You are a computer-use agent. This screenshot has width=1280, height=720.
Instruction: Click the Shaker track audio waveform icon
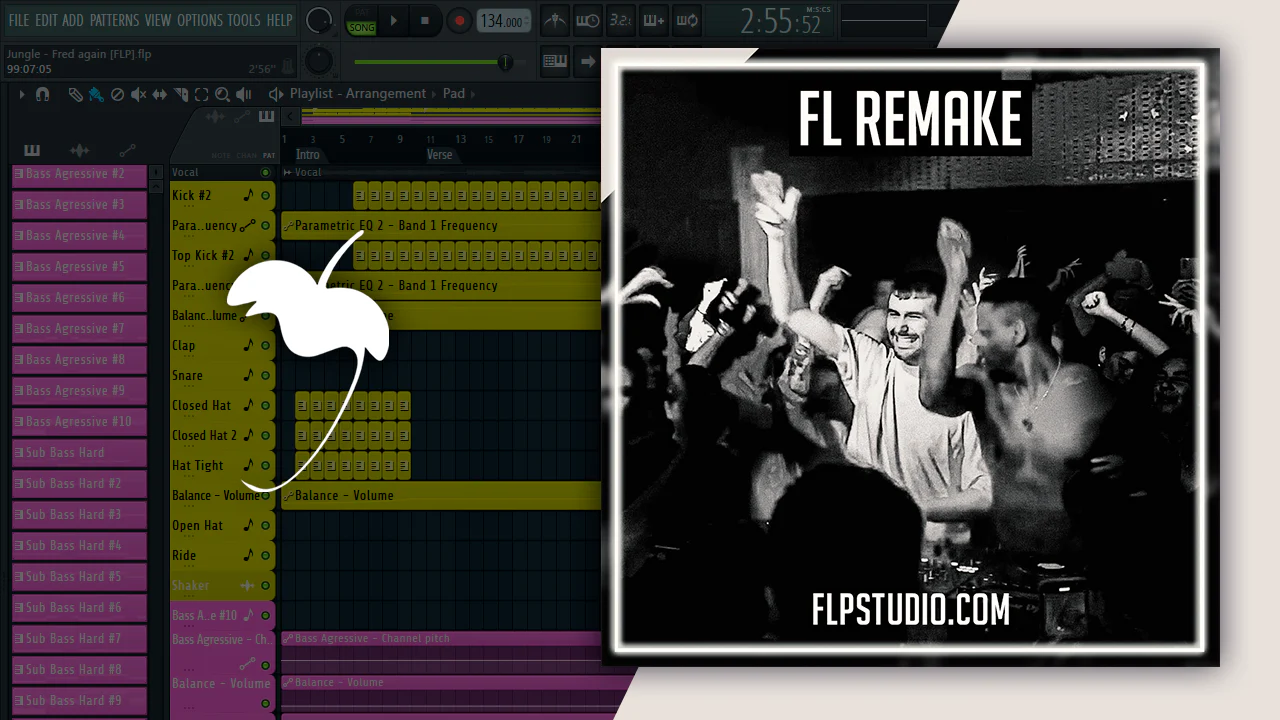point(247,586)
